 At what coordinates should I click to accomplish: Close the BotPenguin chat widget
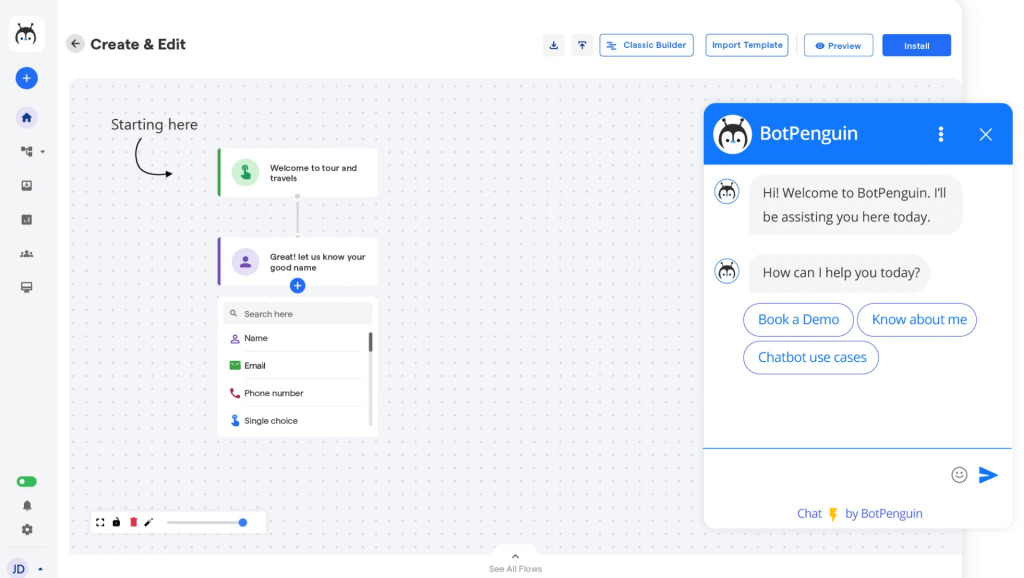tap(985, 135)
